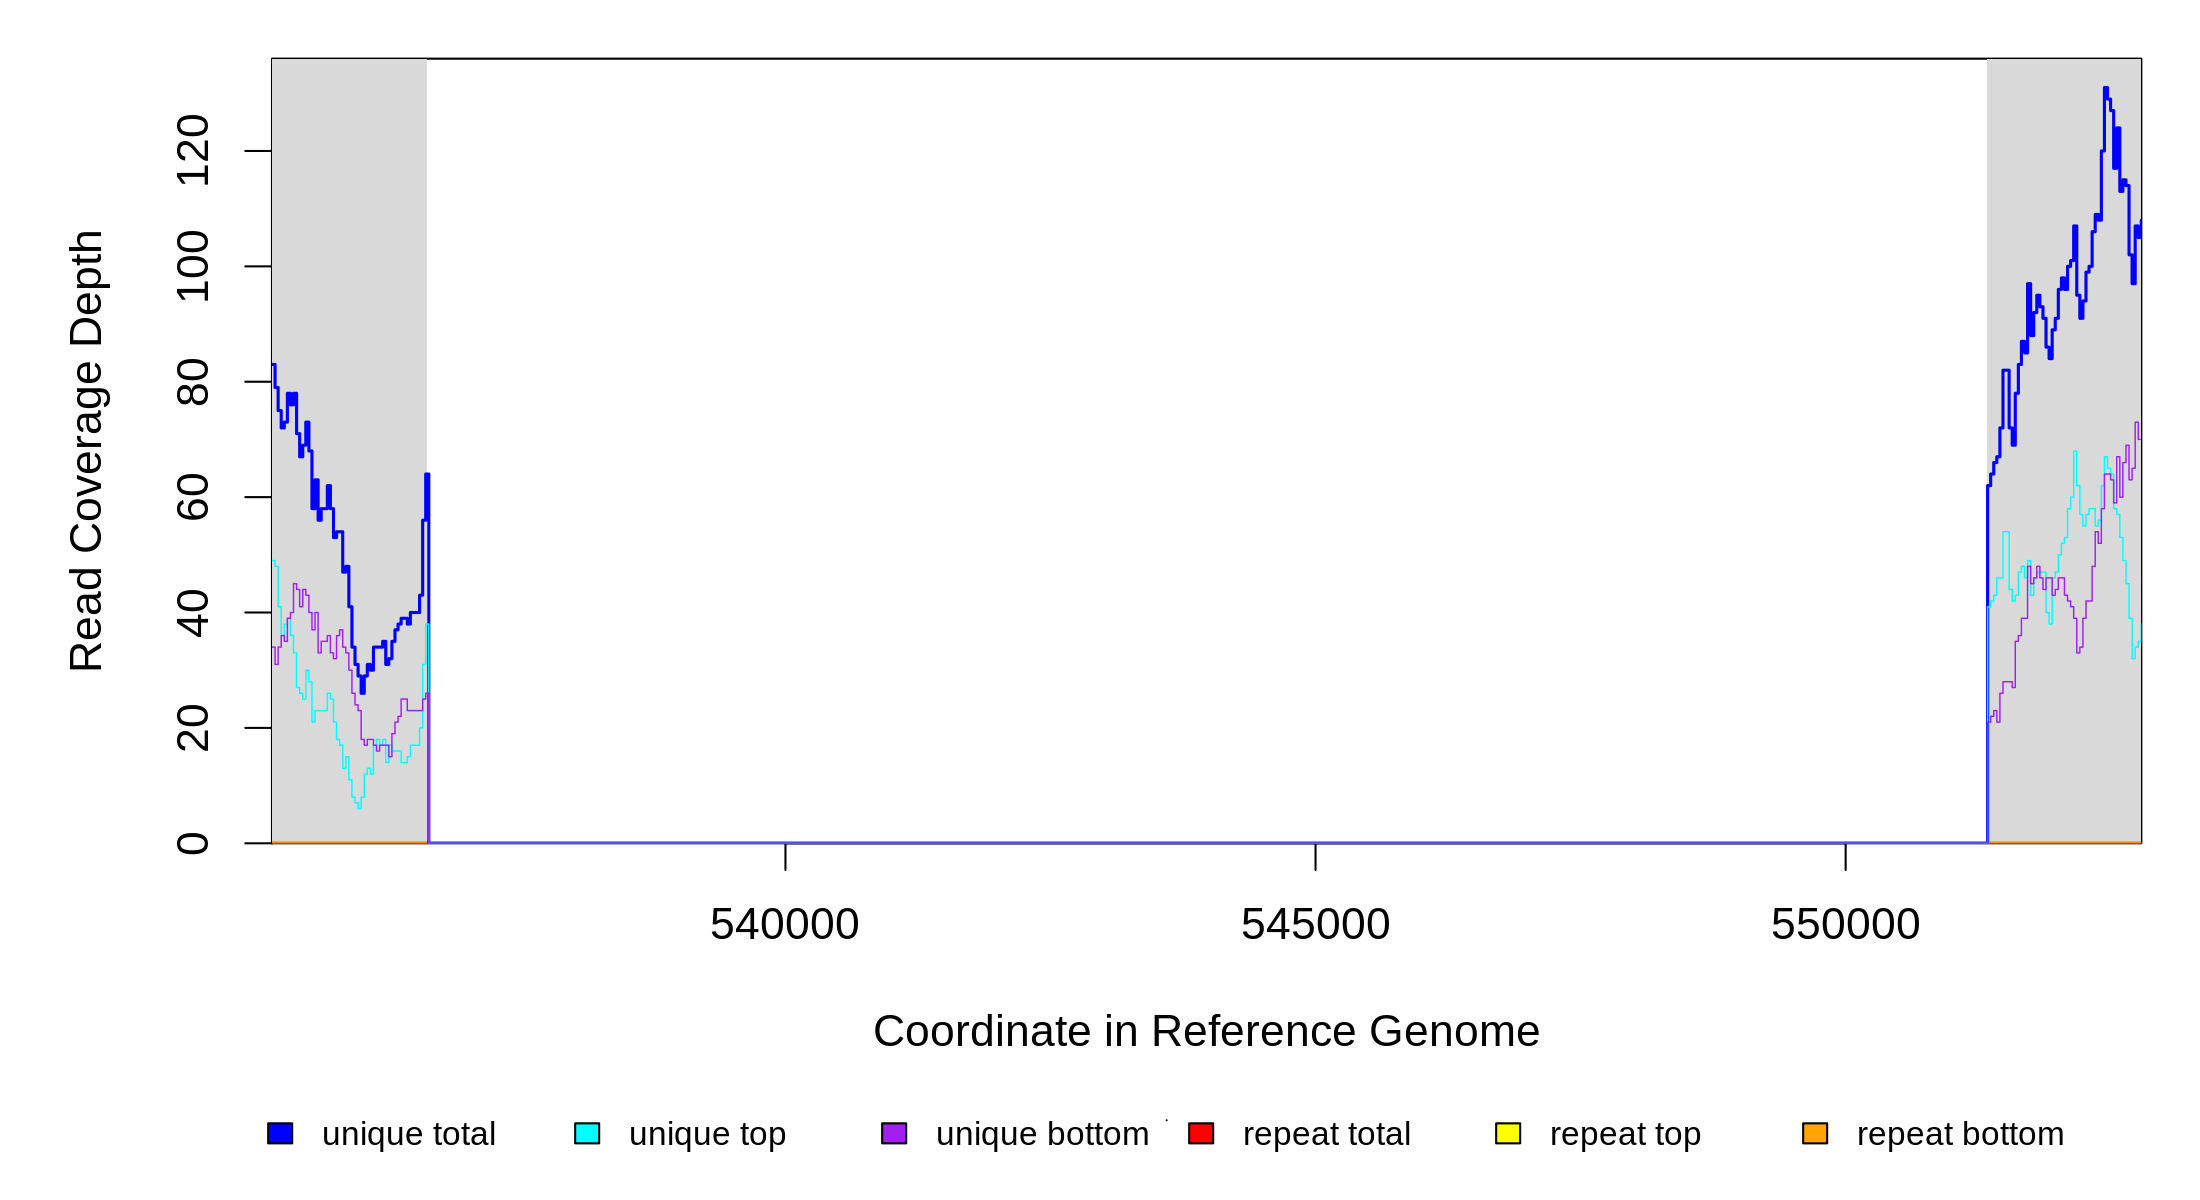Click the 'repeat total' legend label
The height and width of the screenshot is (1200, 2200).
(1326, 1134)
